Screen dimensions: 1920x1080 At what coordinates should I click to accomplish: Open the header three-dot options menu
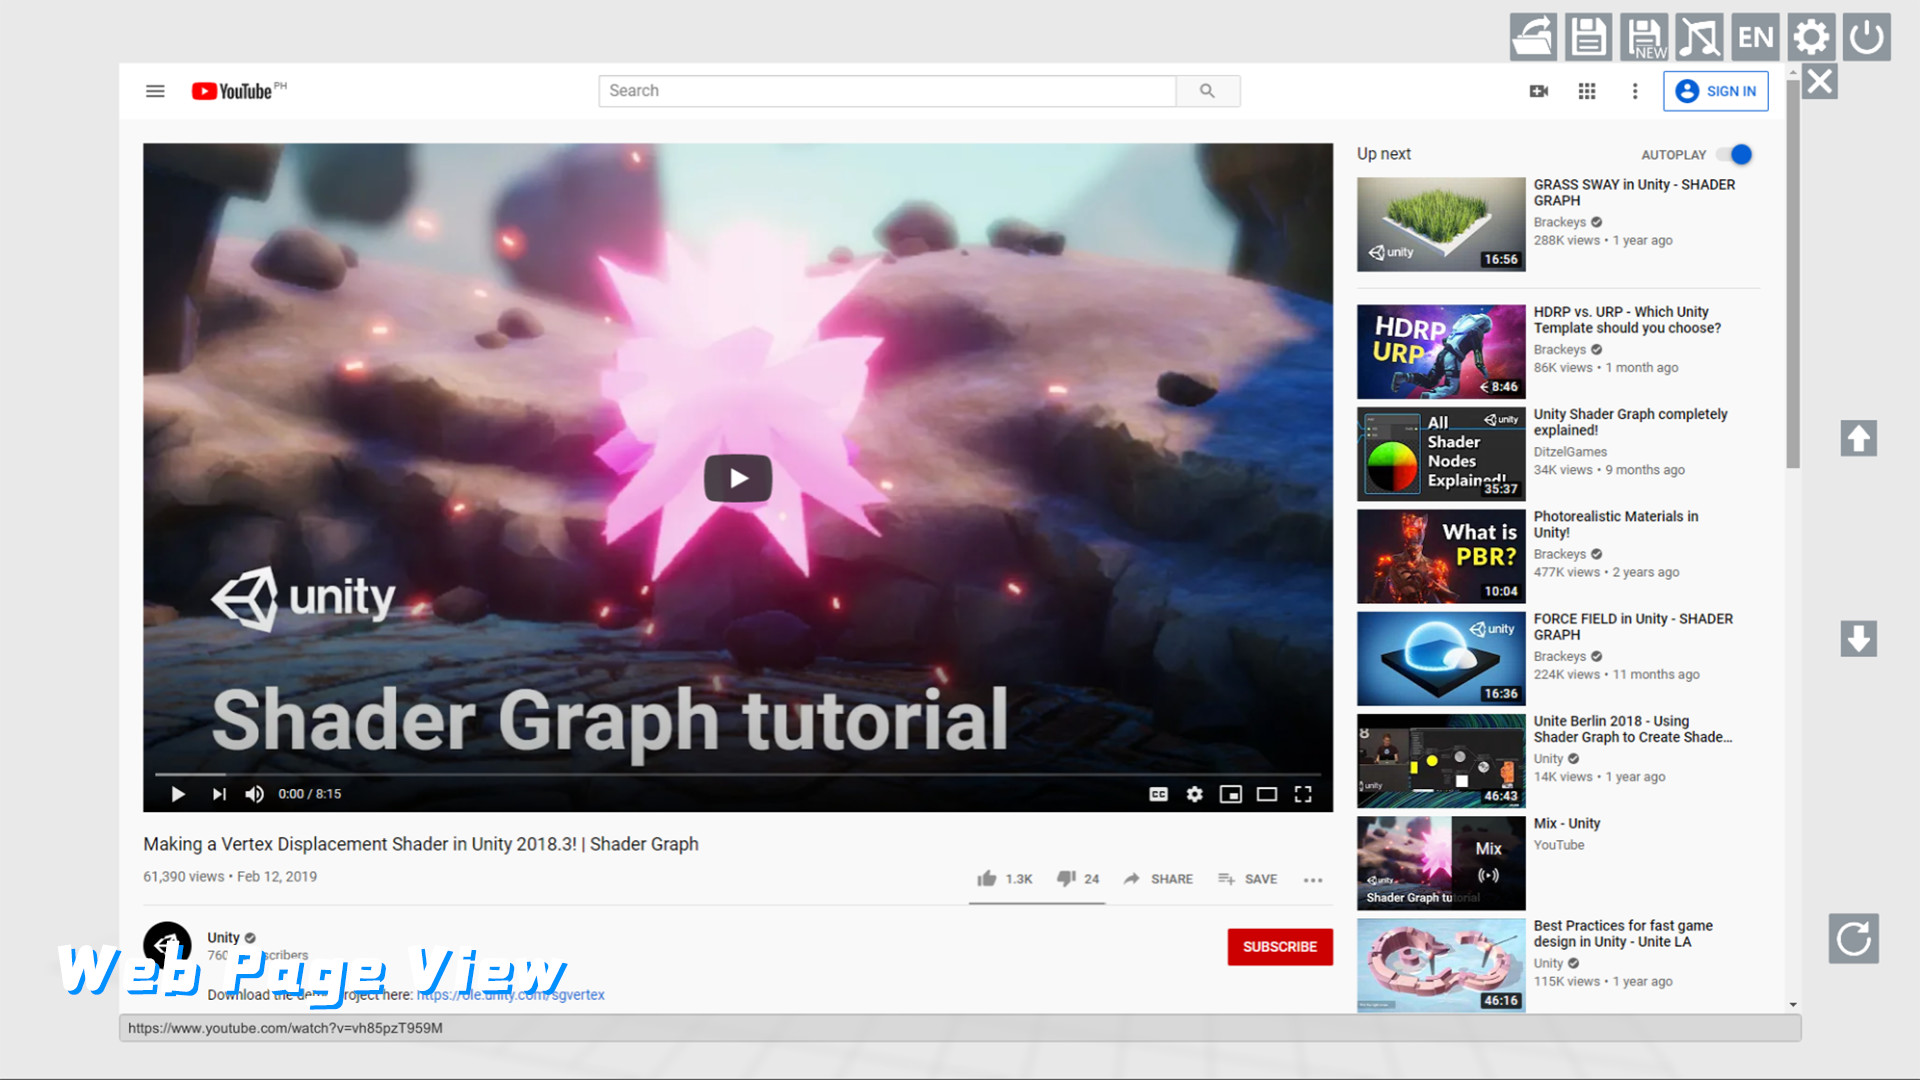click(x=1635, y=91)
